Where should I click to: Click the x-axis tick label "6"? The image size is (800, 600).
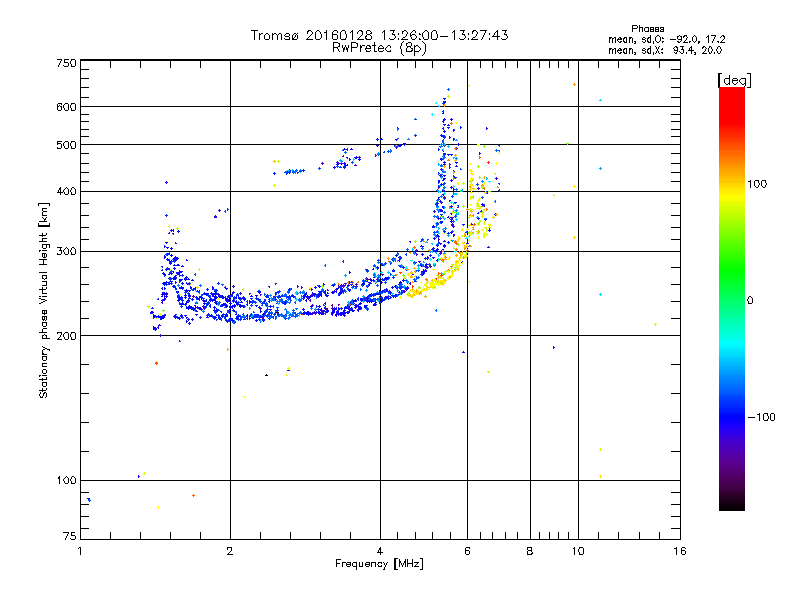(x=467, y=551)
